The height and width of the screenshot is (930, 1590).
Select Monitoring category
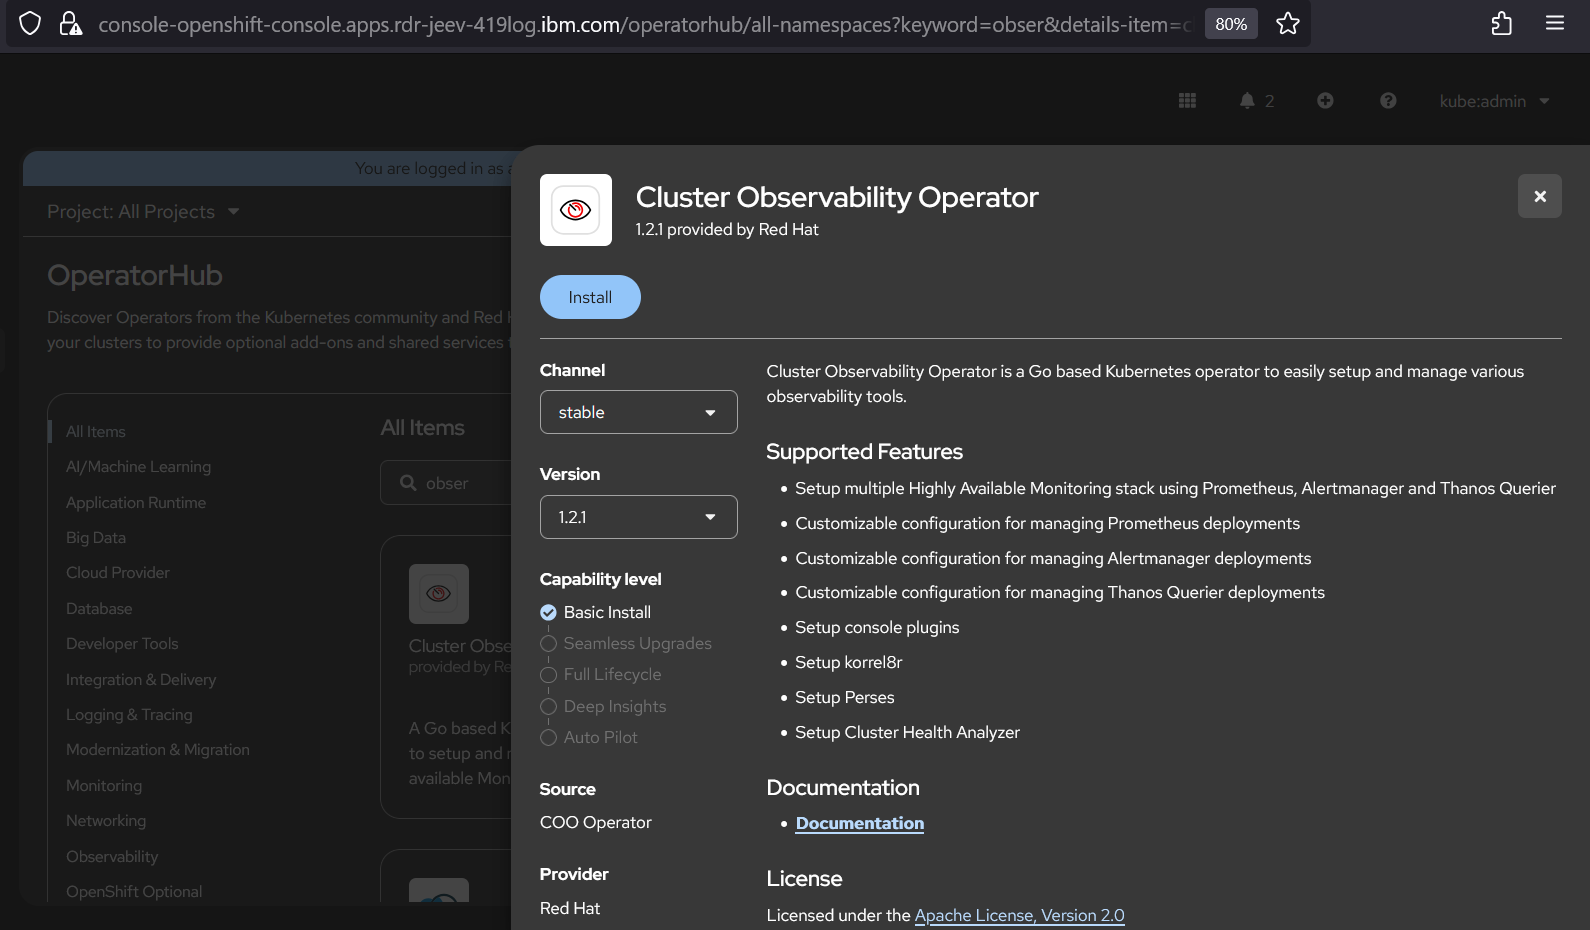(x=104, y=786)
